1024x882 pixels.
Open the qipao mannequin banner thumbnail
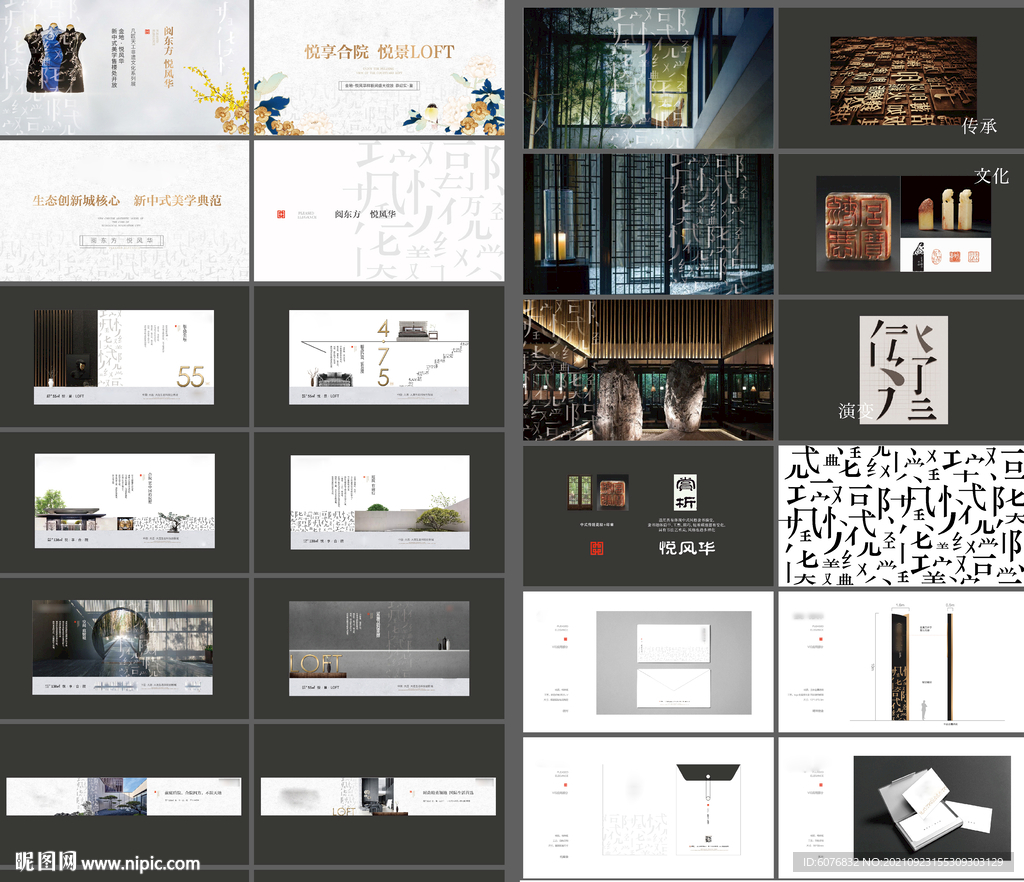[125, 67]
